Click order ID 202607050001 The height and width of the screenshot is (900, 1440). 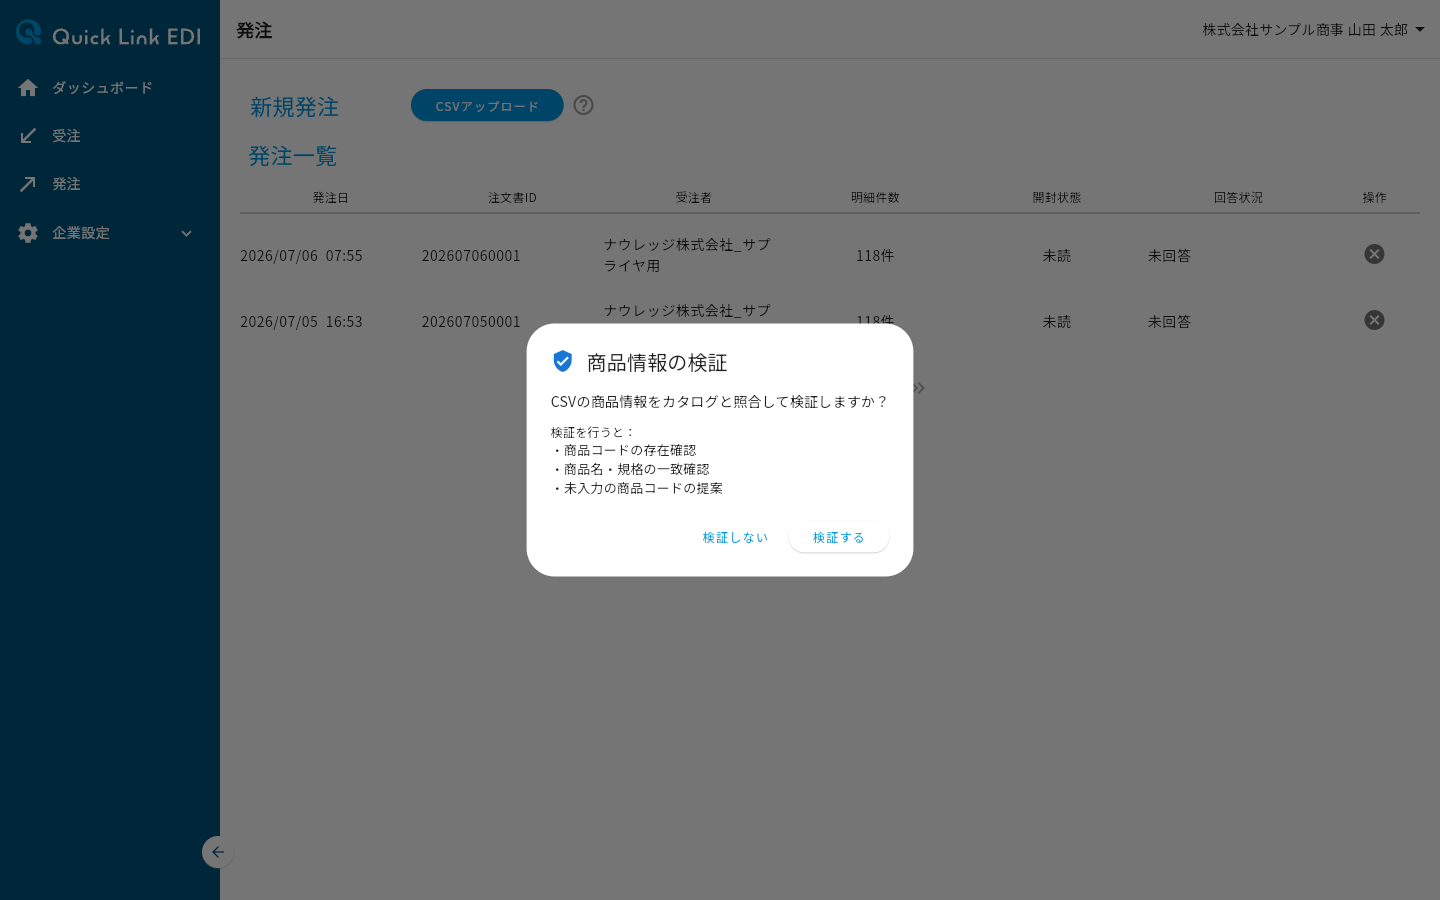pos(471,322)
